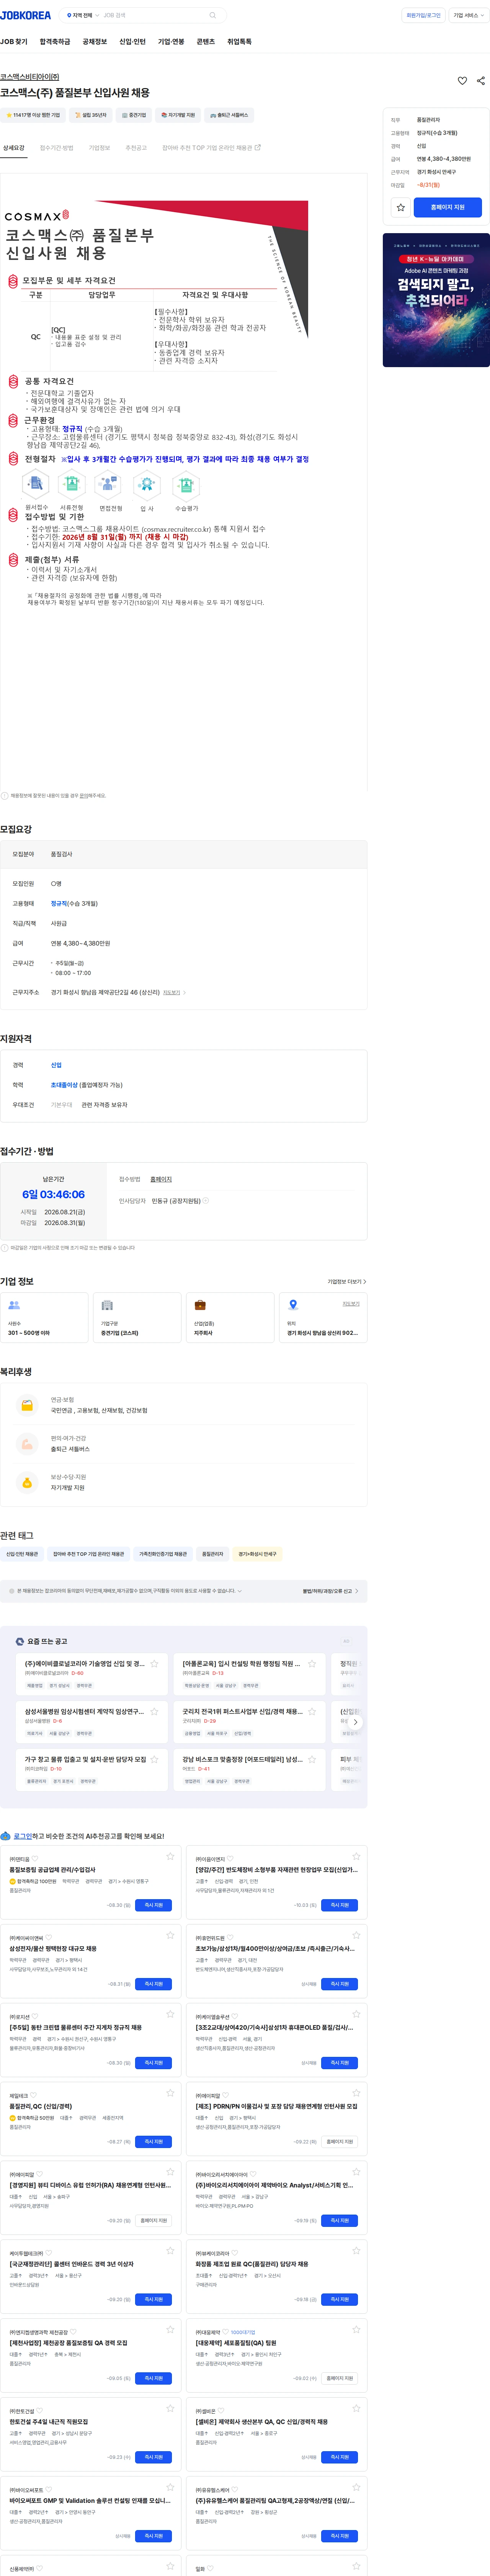Viewport: 490px width, 2576px height.
Task: Click the 신입·인턴 채용관 related tag
Action: (22, 1554)
